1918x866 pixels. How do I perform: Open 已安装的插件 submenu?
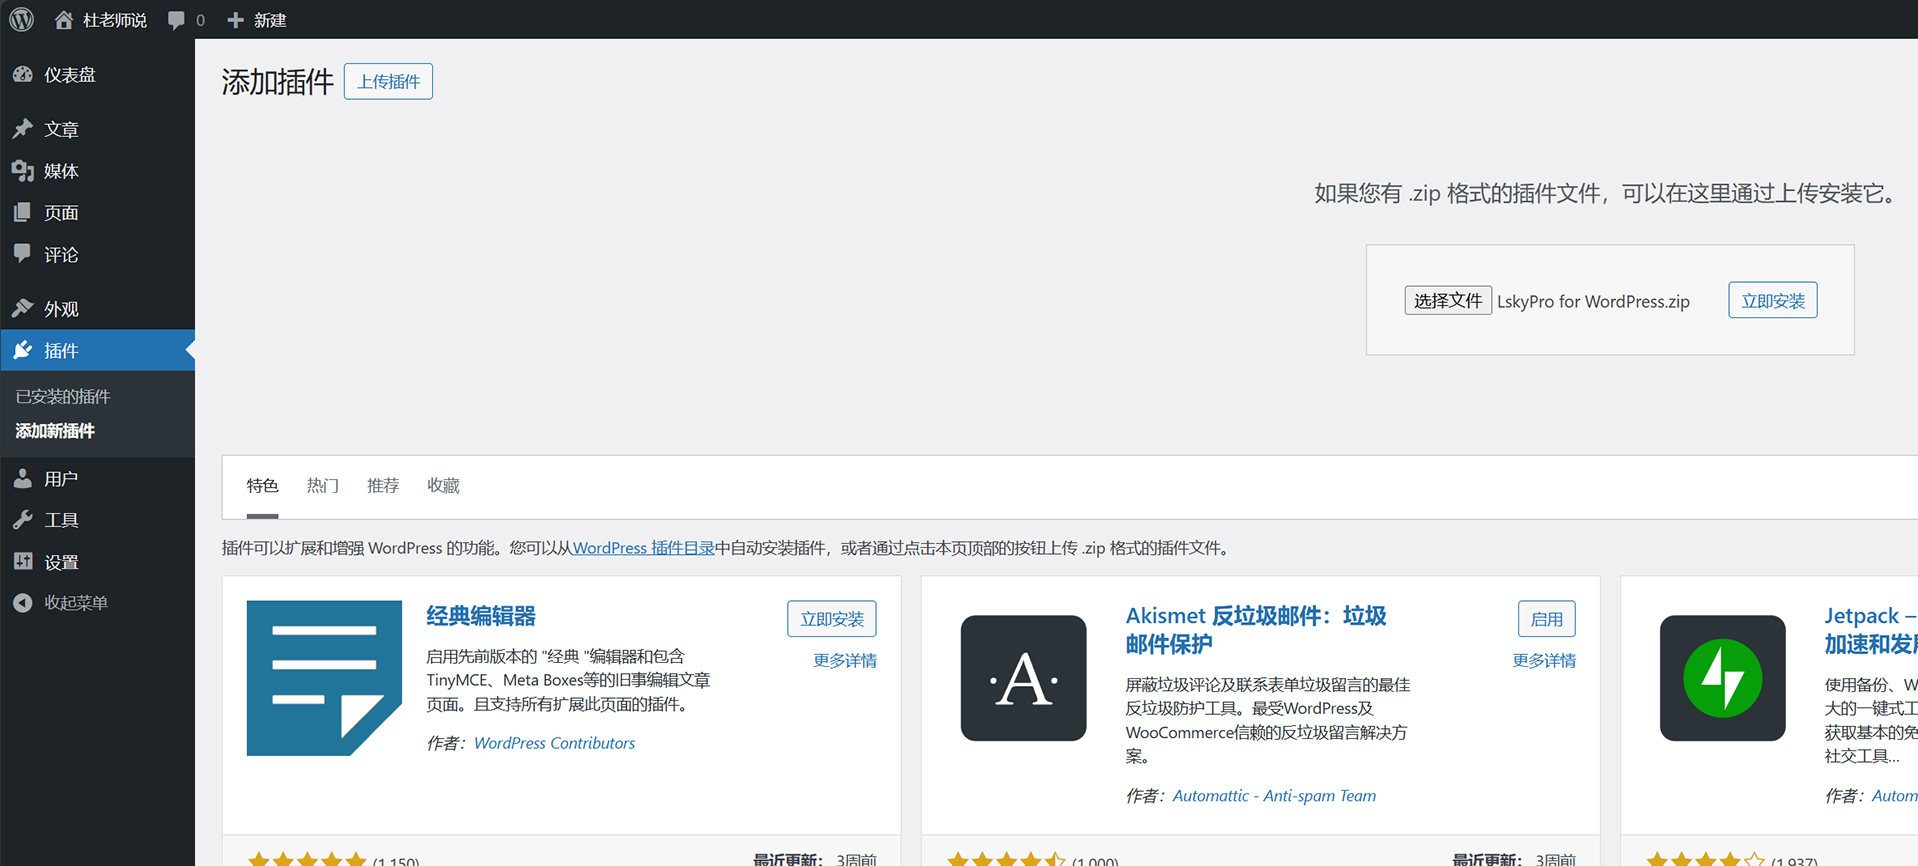pyautogui.click(x=63, y=397)
